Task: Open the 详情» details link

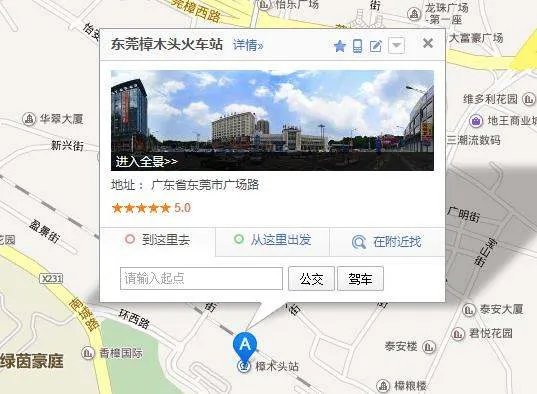Action: coord(248,45)
